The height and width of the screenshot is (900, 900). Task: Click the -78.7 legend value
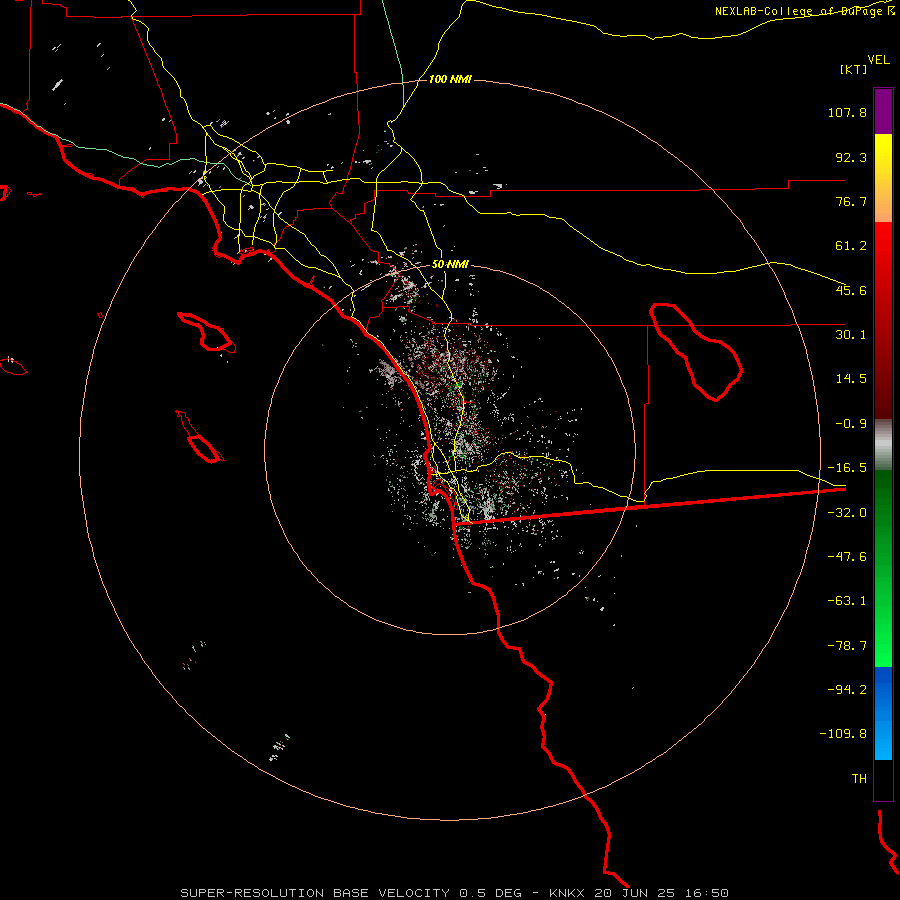(847, 646)
